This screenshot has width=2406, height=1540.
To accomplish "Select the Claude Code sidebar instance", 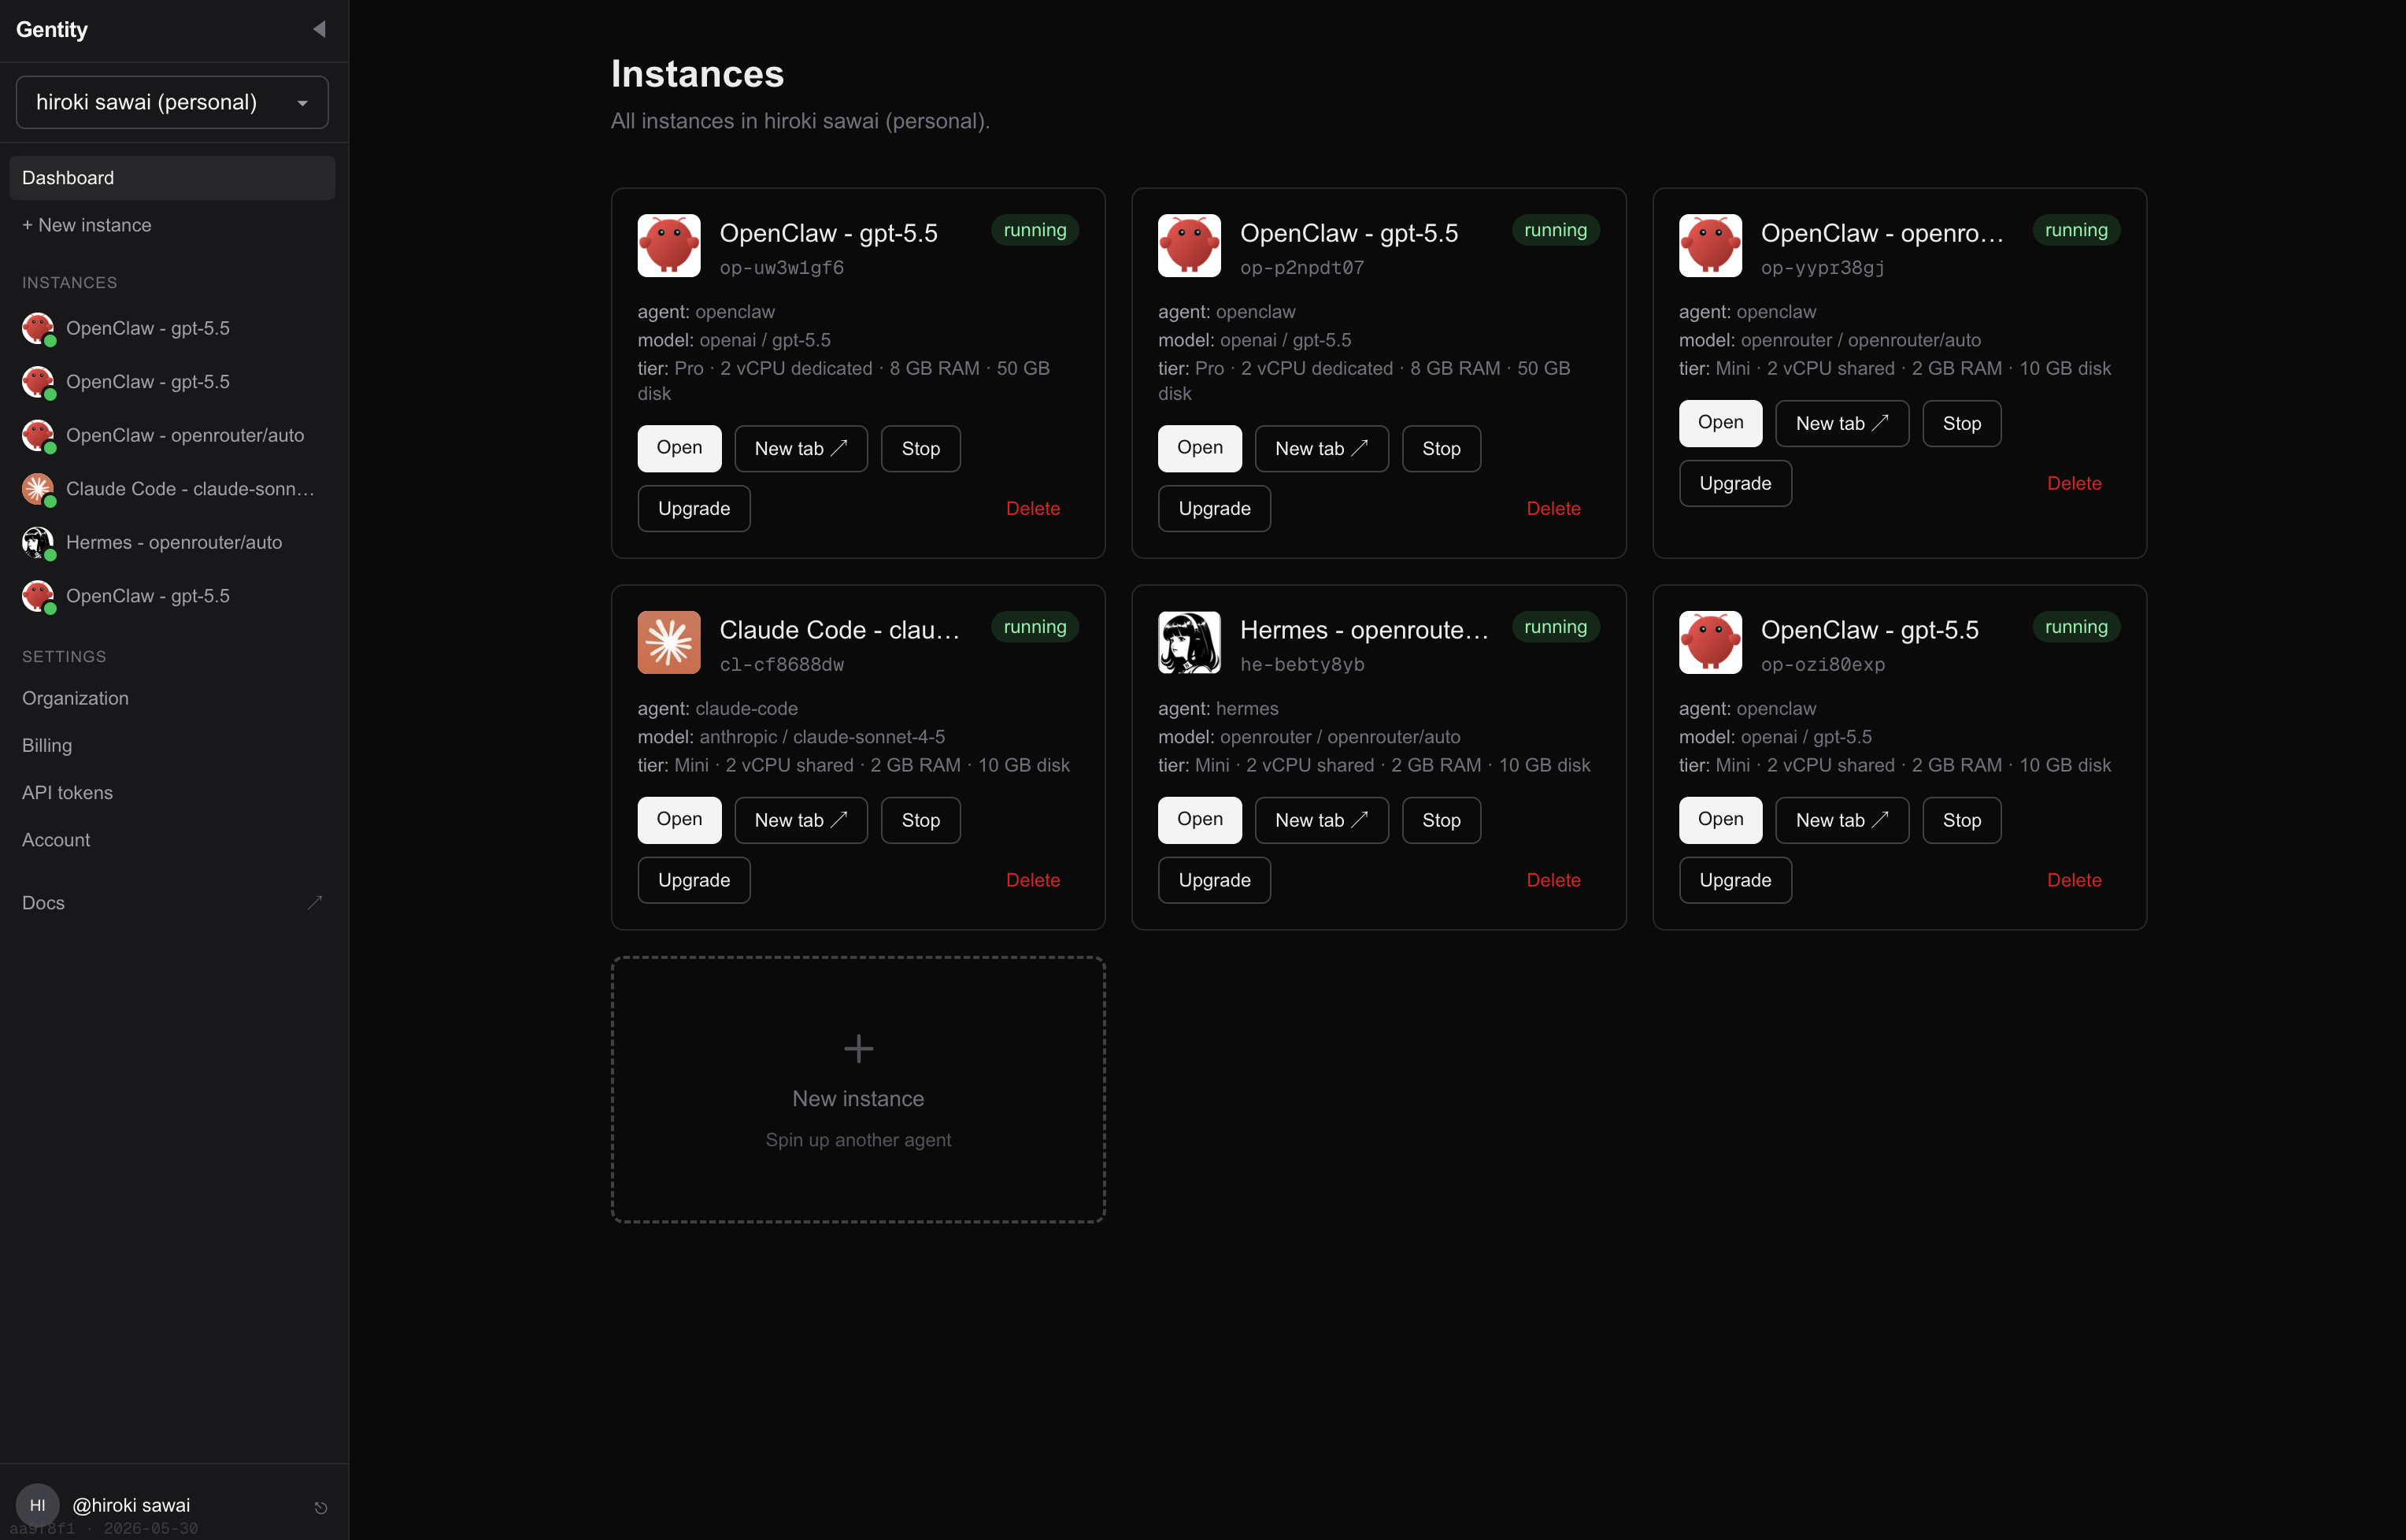I will (x=172, y=489).
